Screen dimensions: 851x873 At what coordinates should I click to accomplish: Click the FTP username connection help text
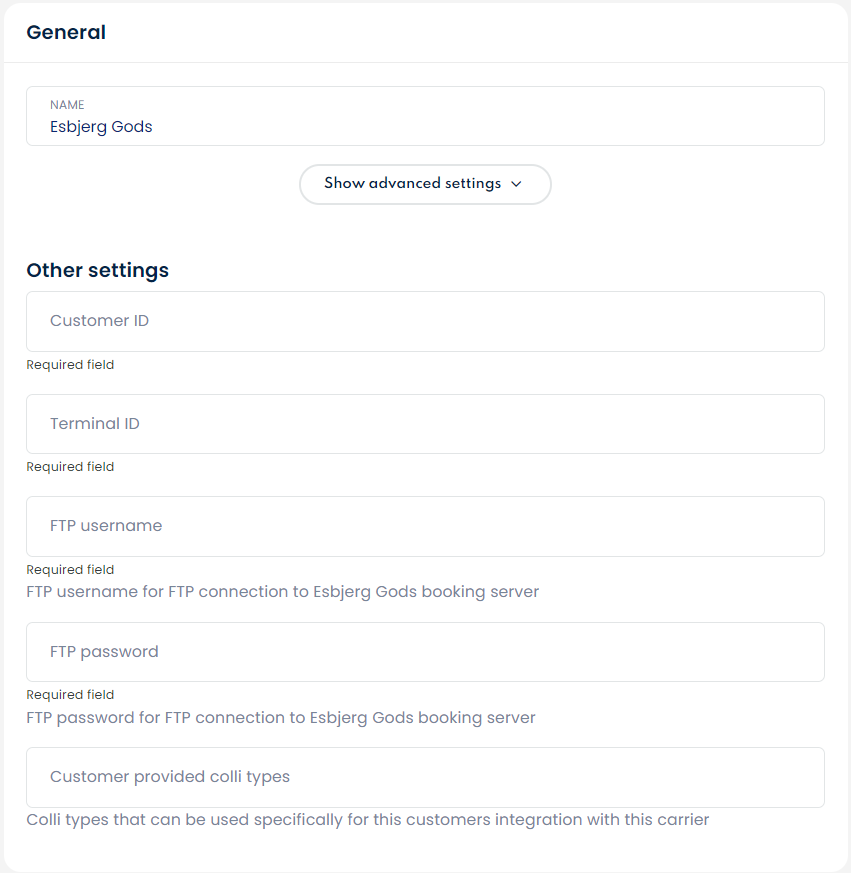coord(282,592)
